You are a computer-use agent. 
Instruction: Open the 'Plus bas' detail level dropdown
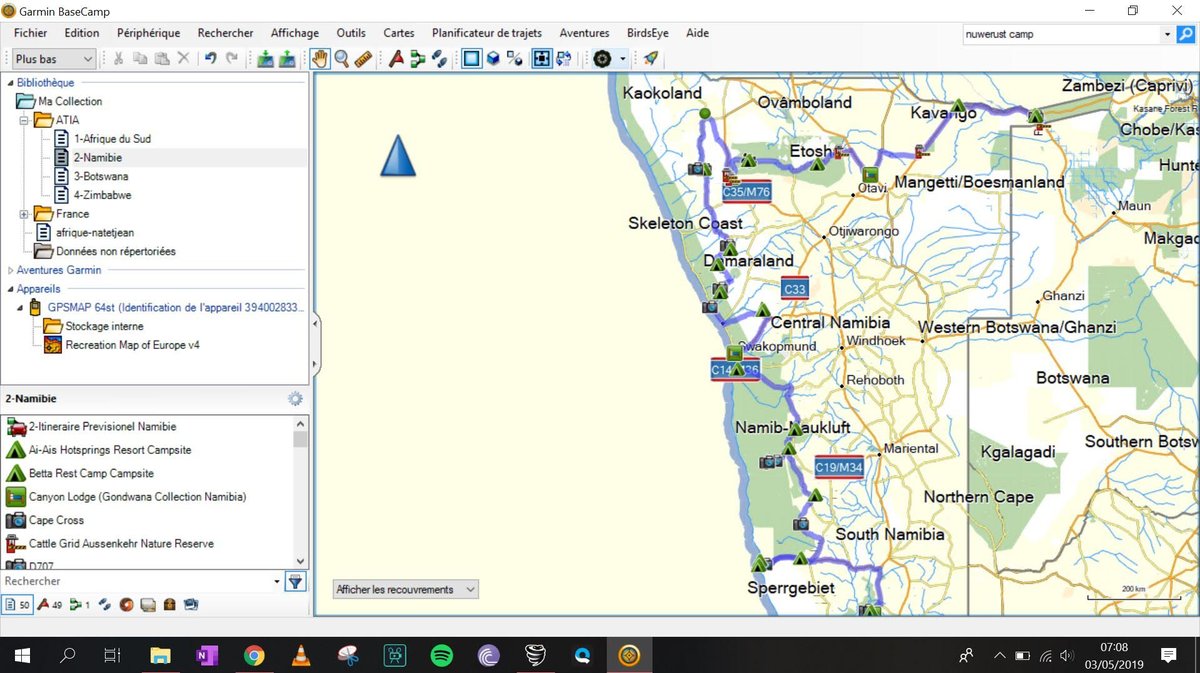click(x=55, y=59)
